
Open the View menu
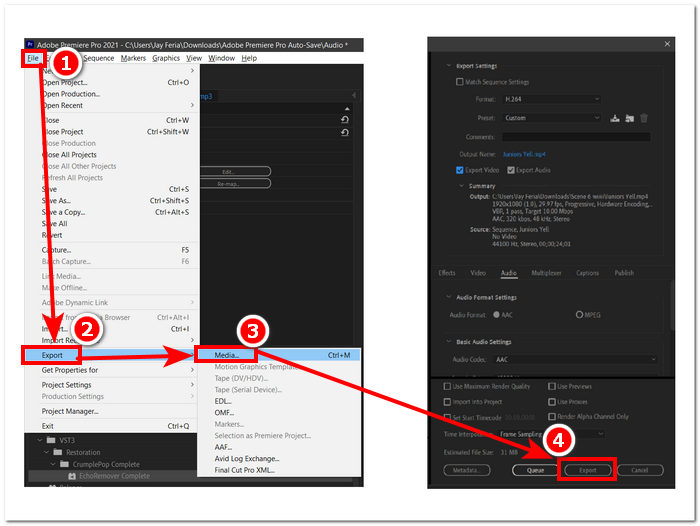click(x=194, y=58)
